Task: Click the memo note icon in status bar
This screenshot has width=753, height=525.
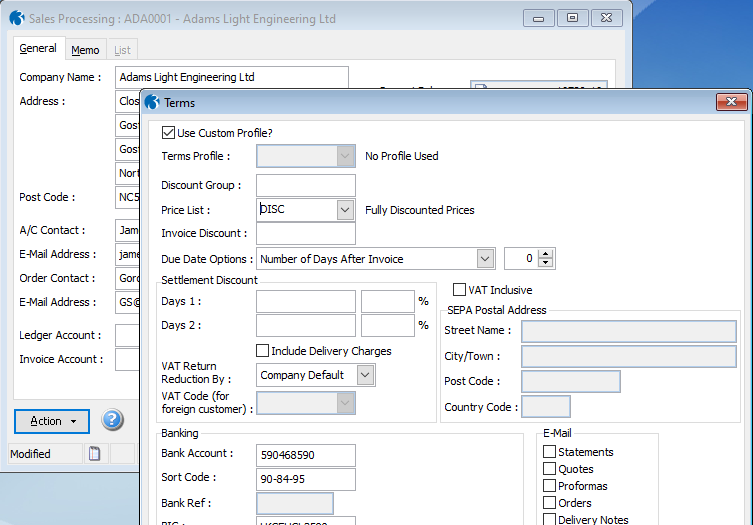Action: click(95, 454)
